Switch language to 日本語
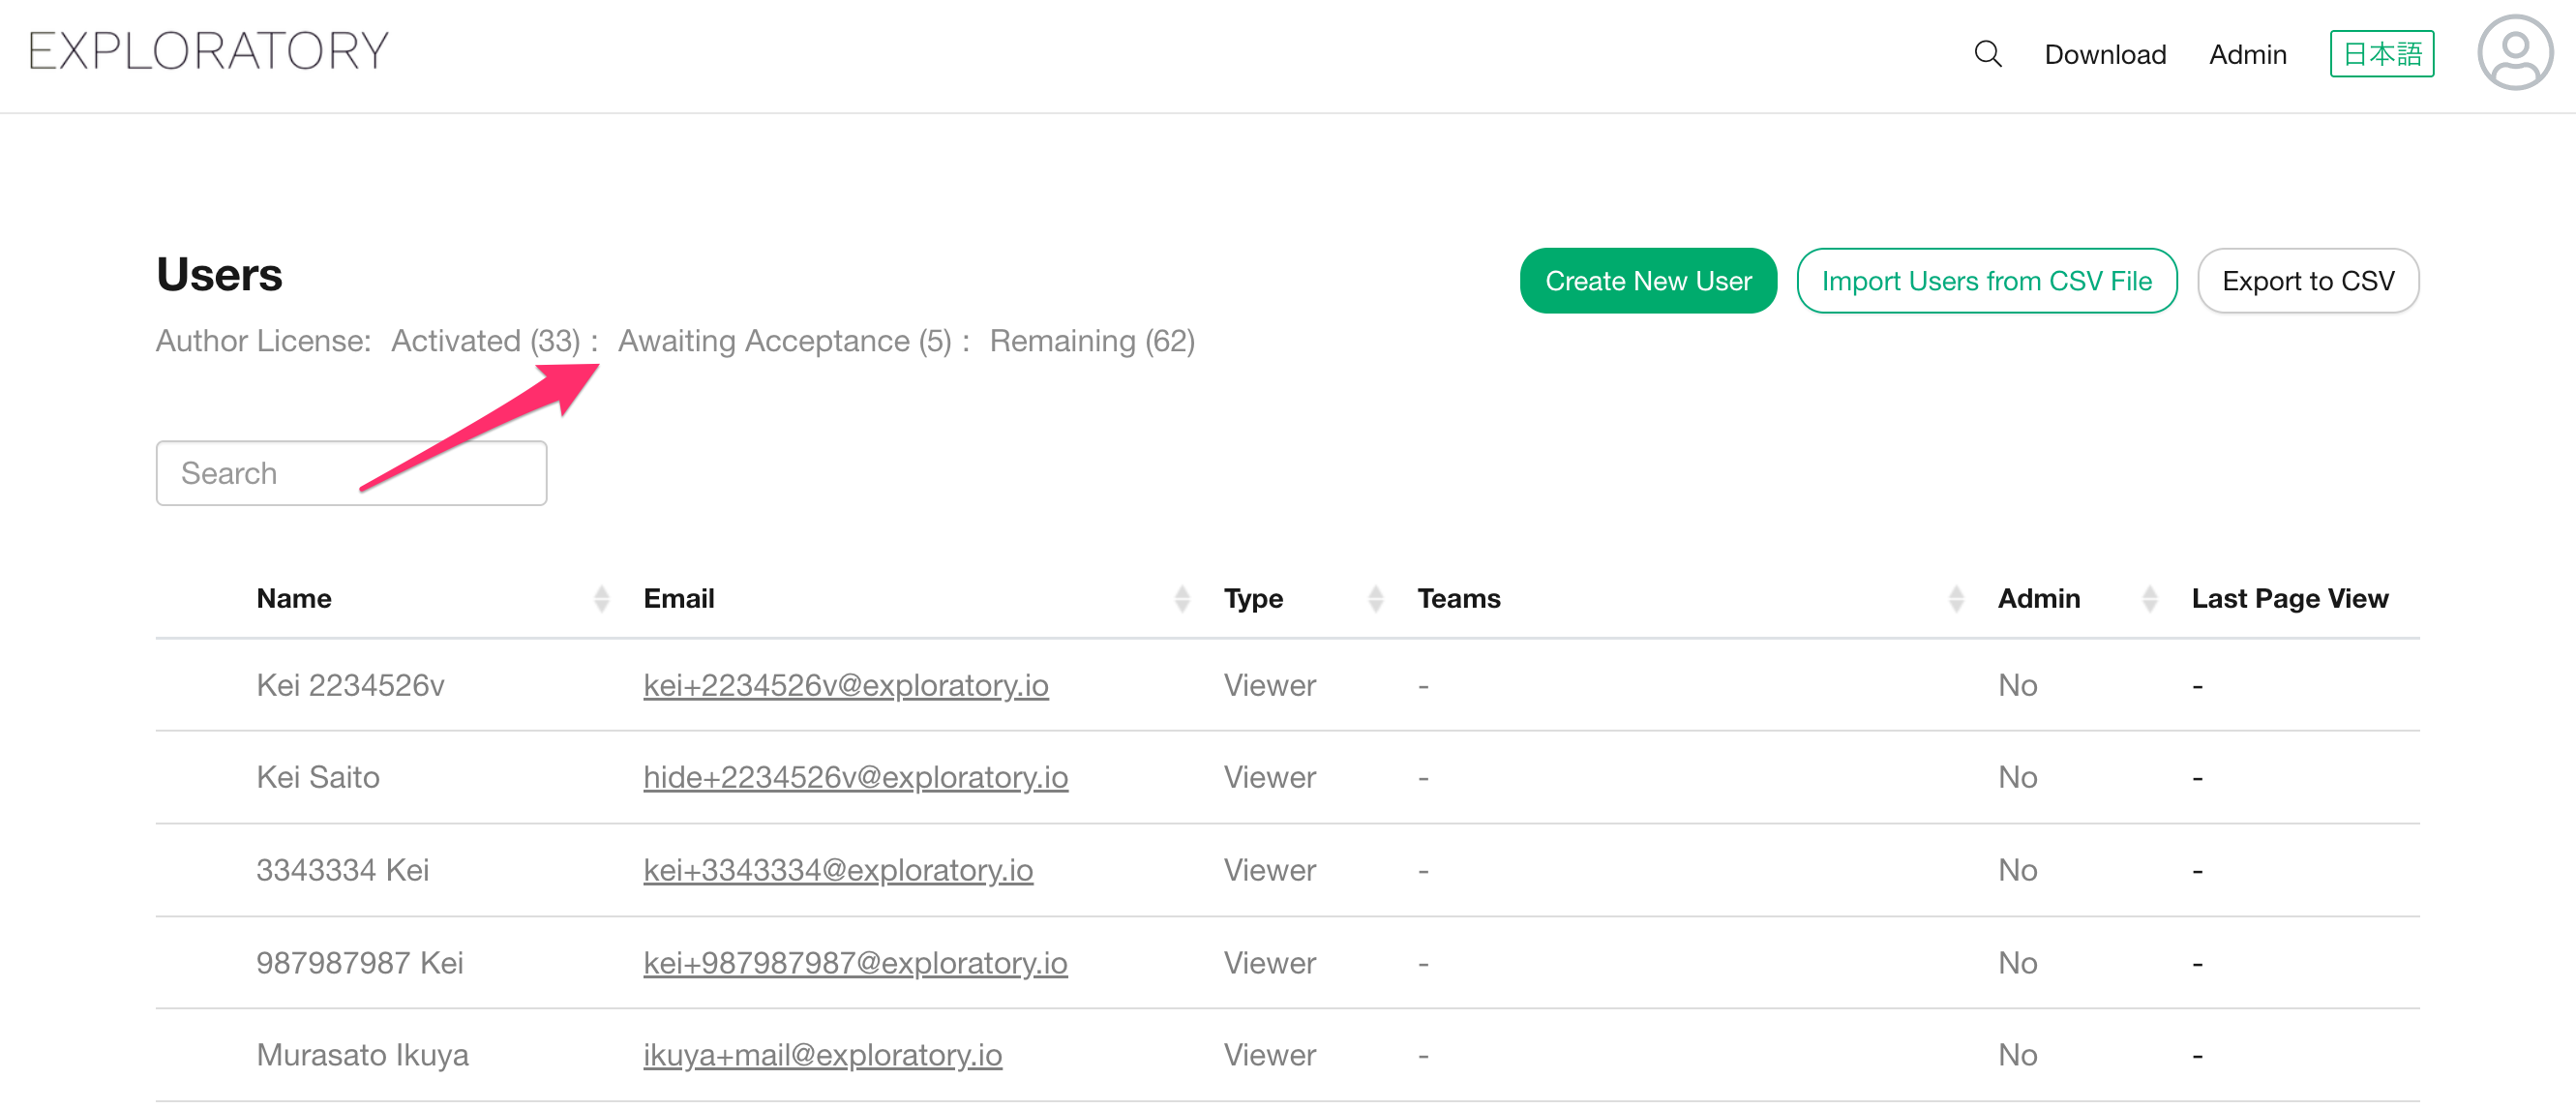The width and height of the screenshot is (2576, 1109). (x=2381, y=54)
